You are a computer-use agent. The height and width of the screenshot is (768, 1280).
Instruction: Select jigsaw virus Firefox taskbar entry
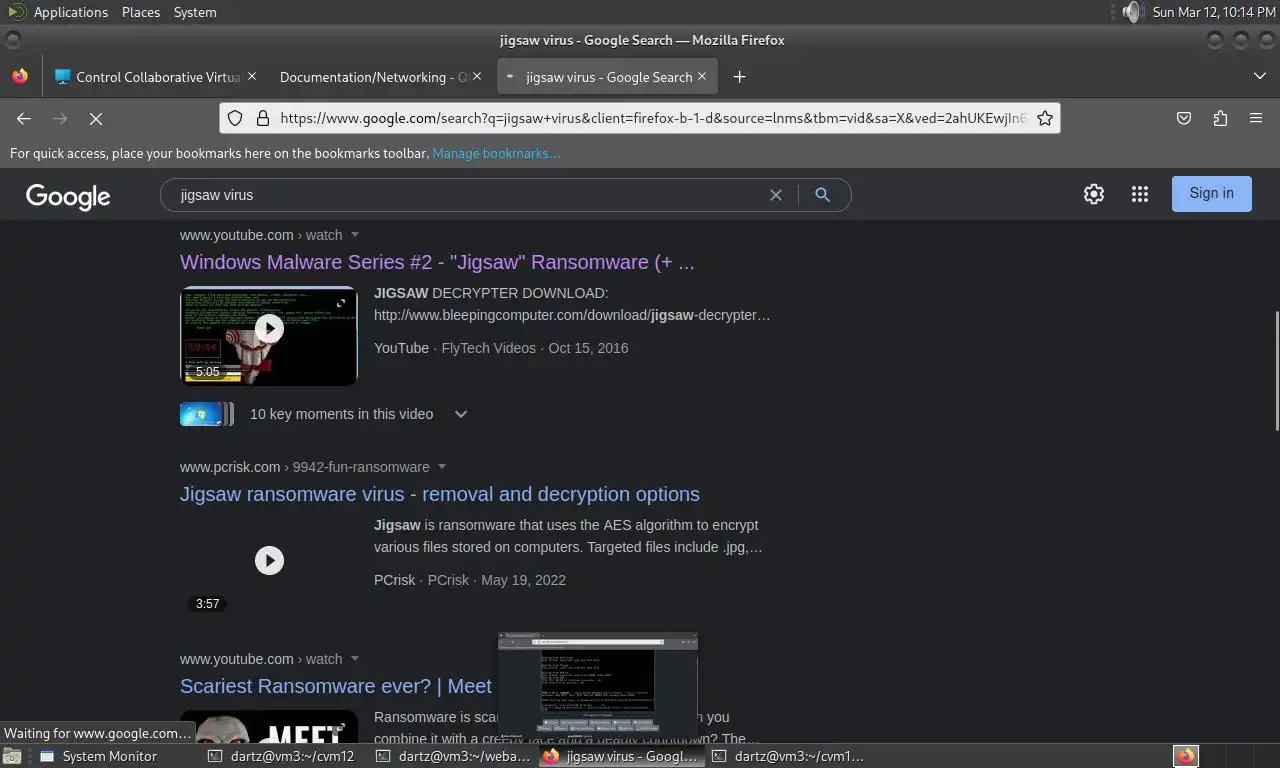tap(621, 756)
